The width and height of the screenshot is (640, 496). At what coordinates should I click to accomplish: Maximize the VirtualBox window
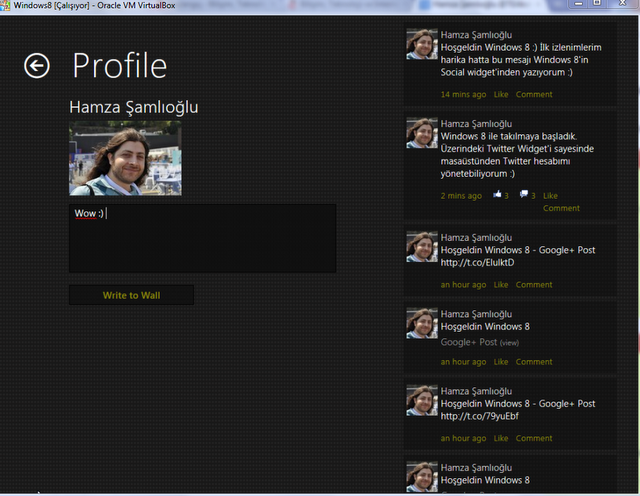(597, 4)
